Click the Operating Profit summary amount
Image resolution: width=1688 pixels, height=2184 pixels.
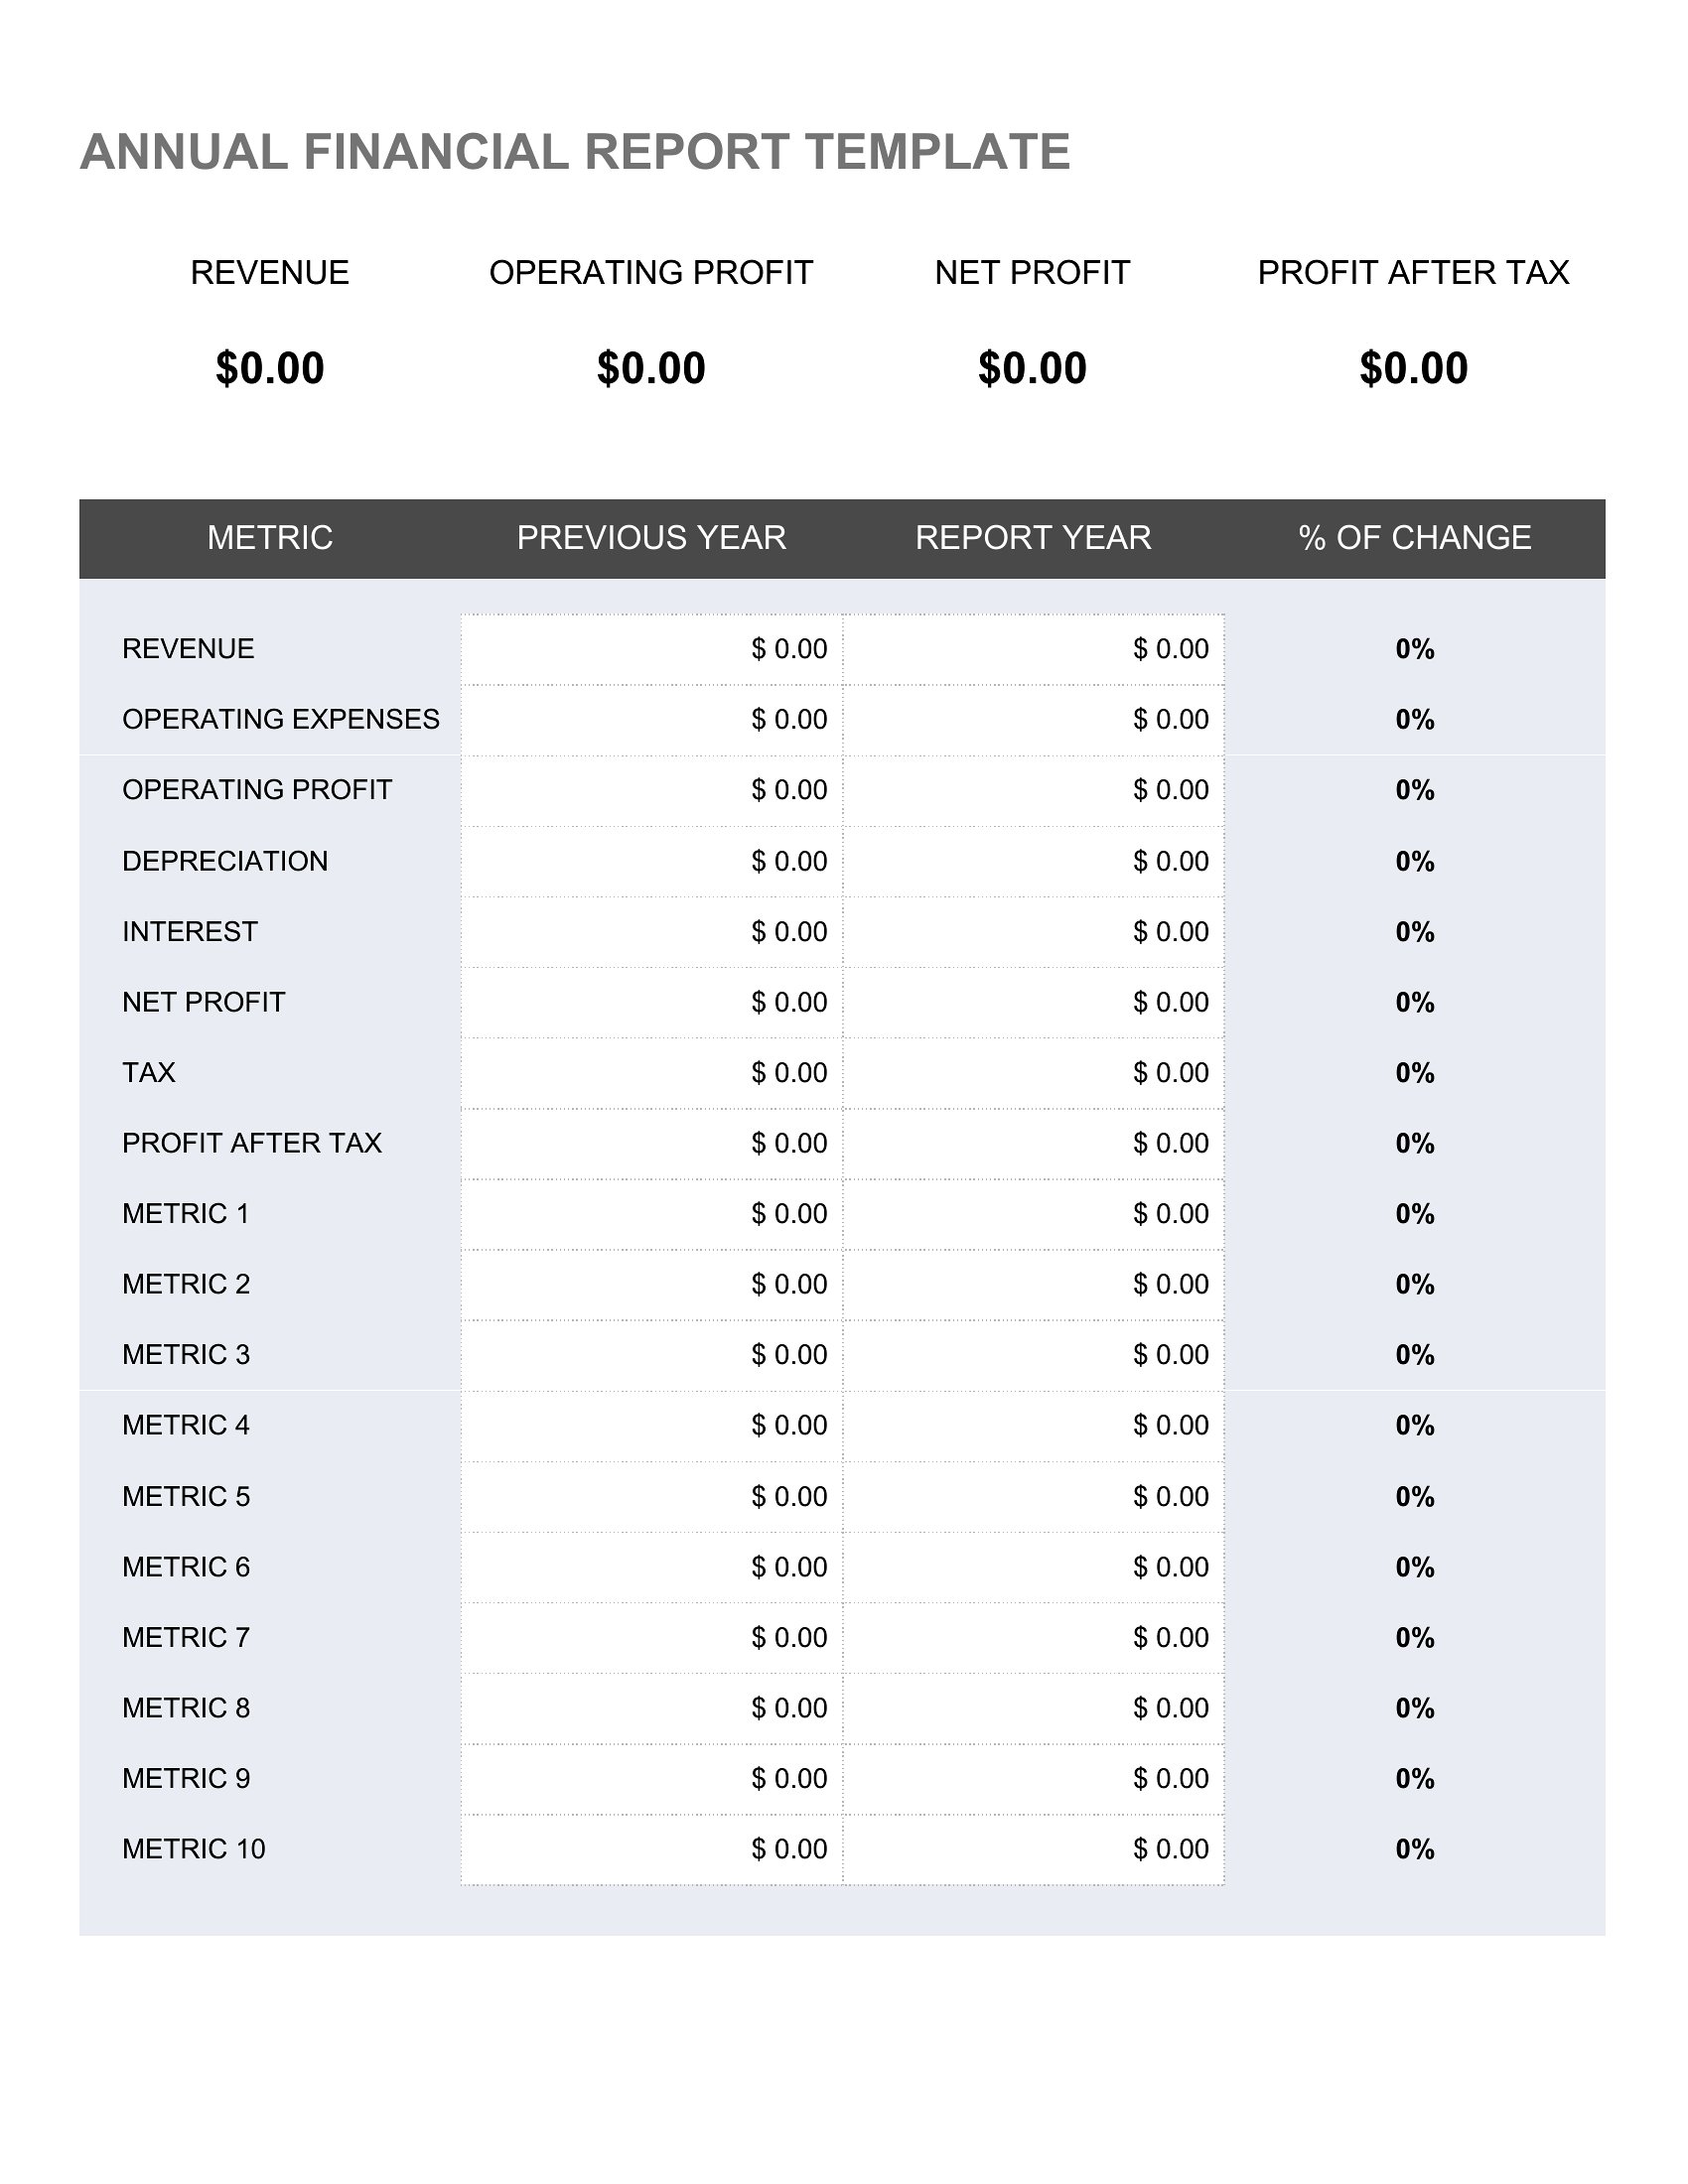coord(651,368)
